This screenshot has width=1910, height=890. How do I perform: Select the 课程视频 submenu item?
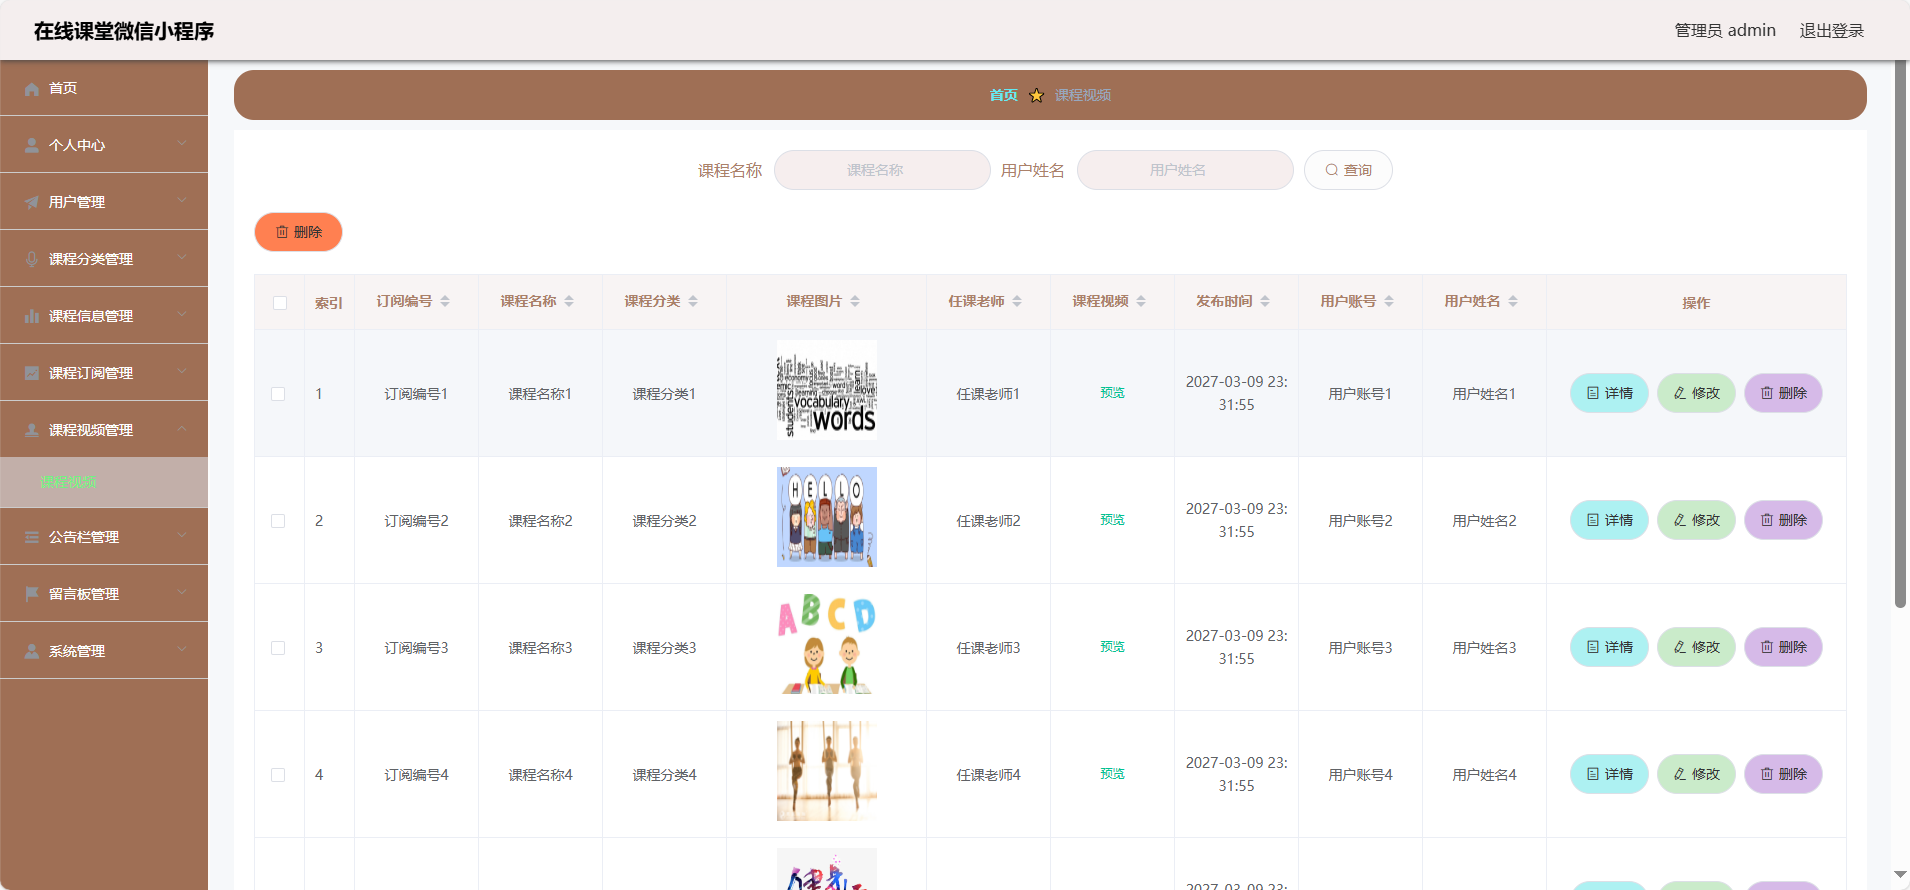(104, 482)
